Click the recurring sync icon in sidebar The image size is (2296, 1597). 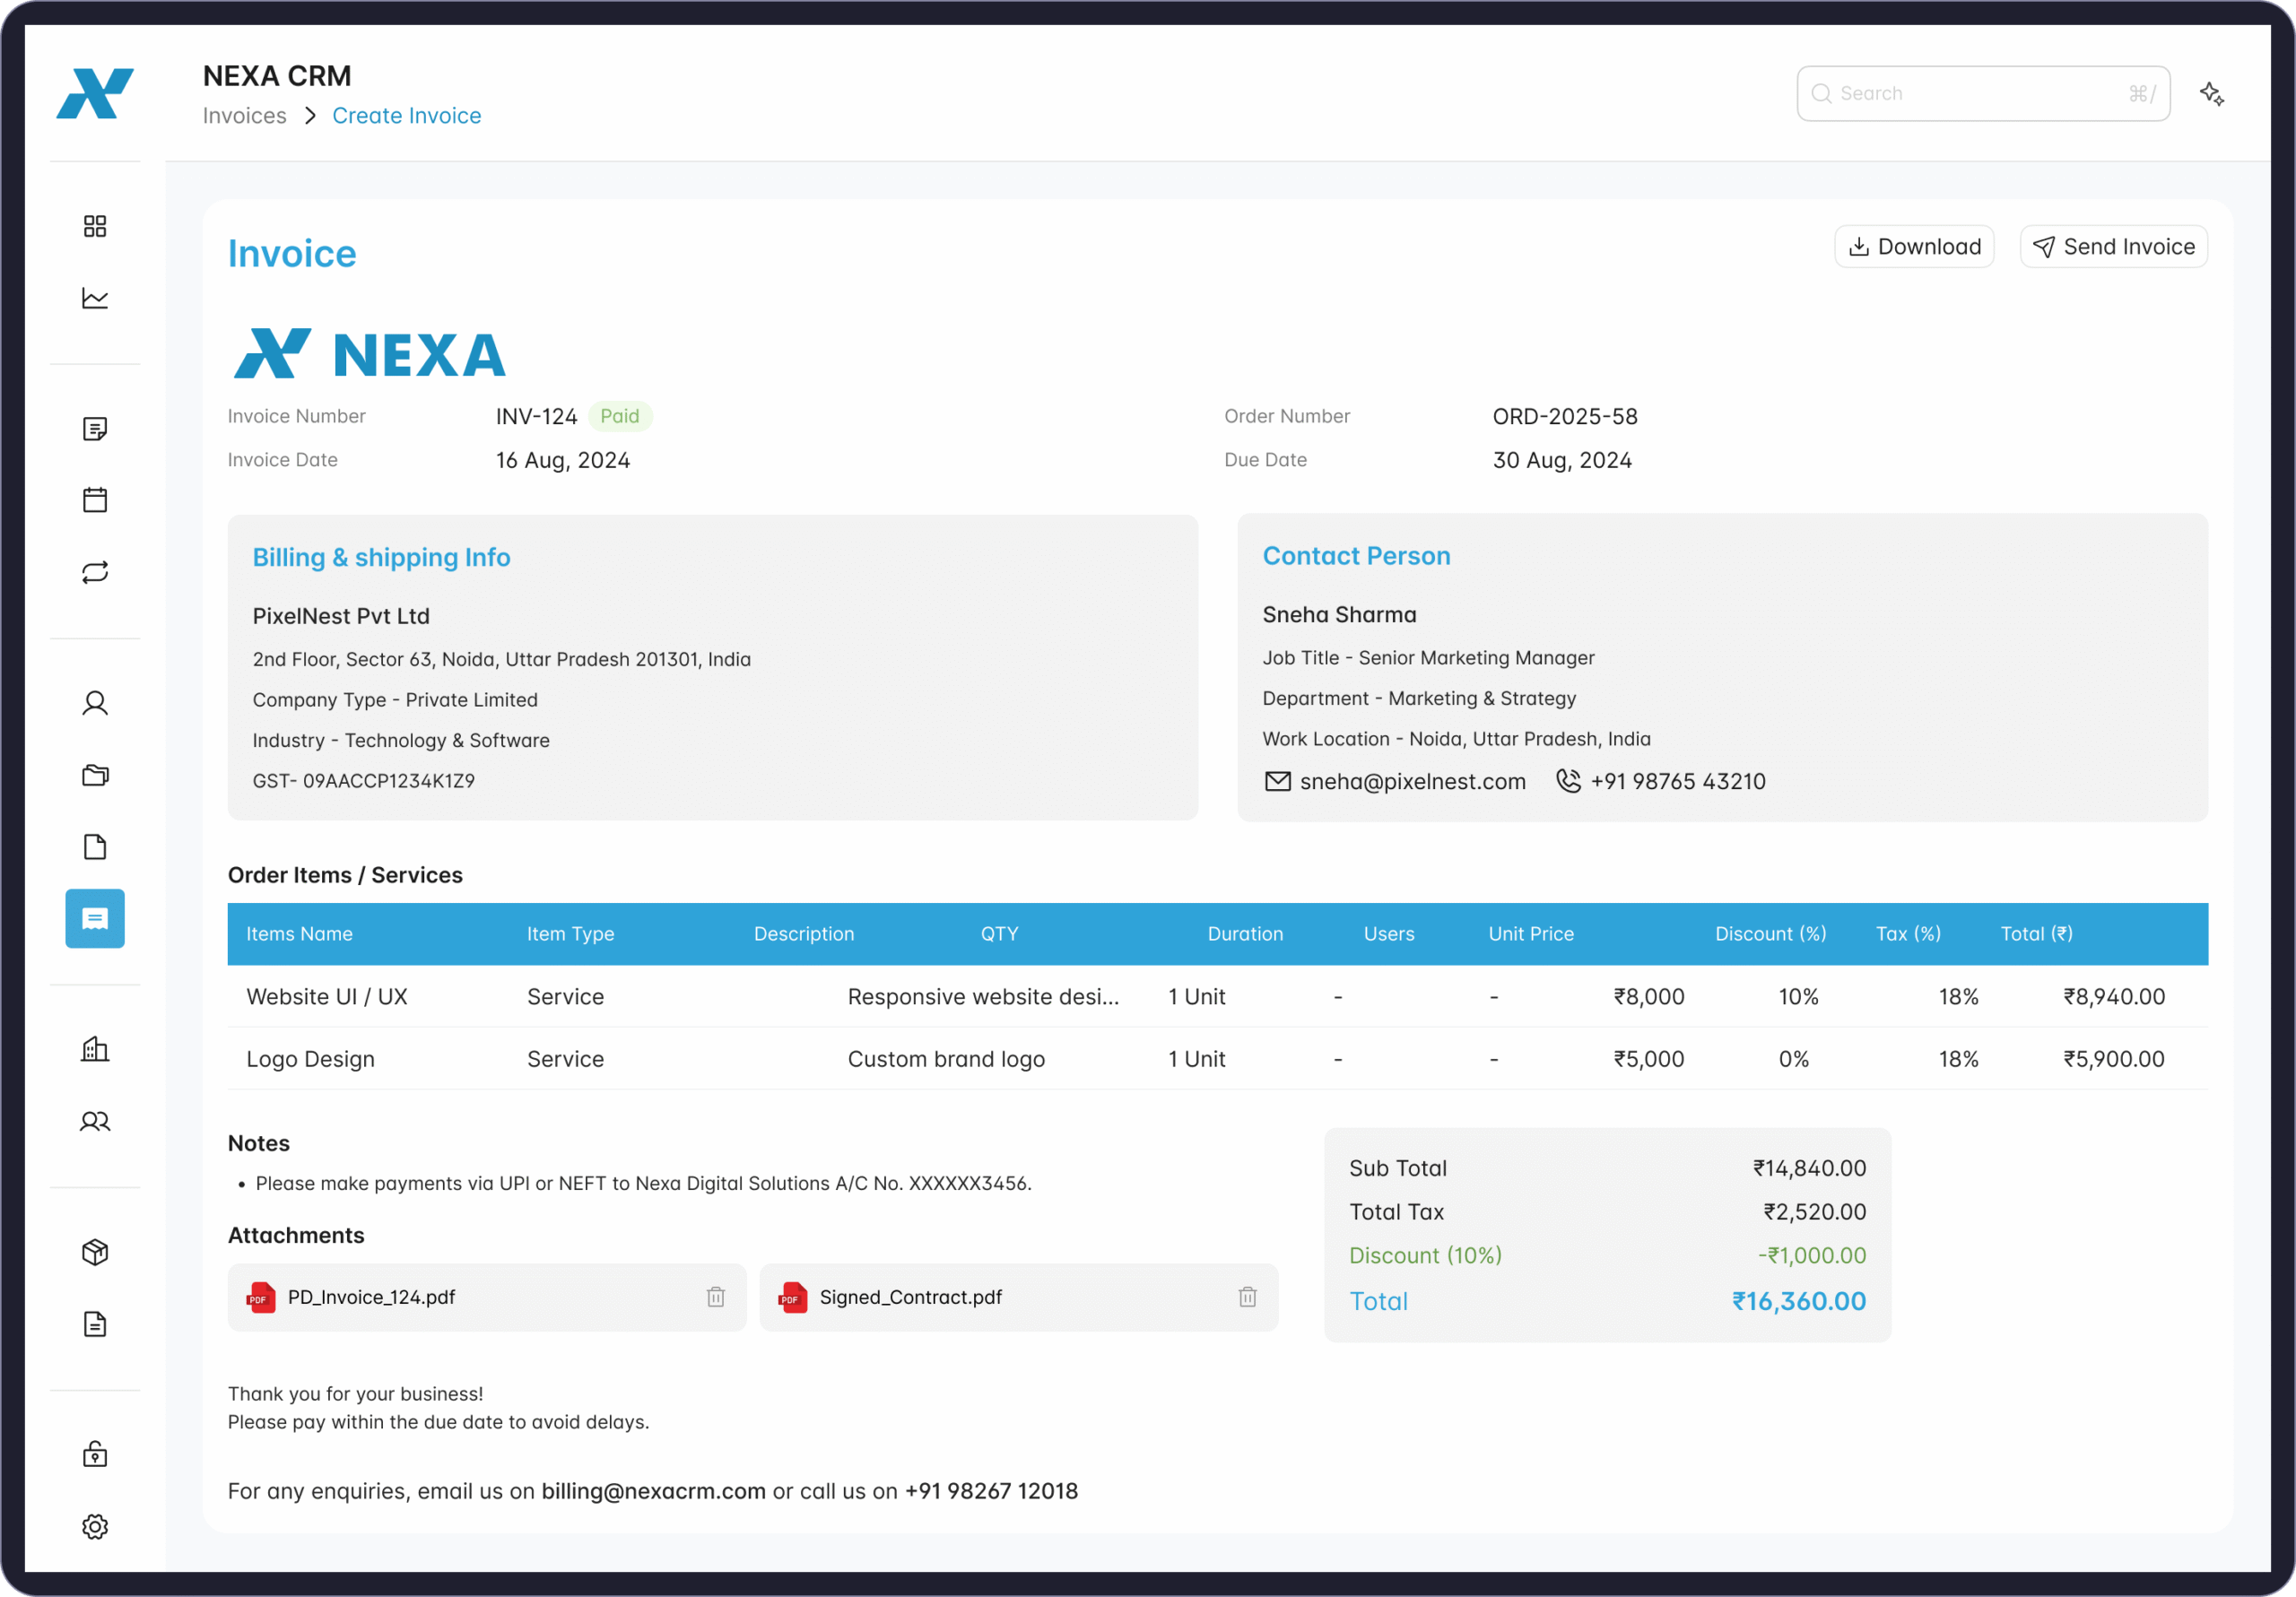pyautogui.click(x=95, y=572)
